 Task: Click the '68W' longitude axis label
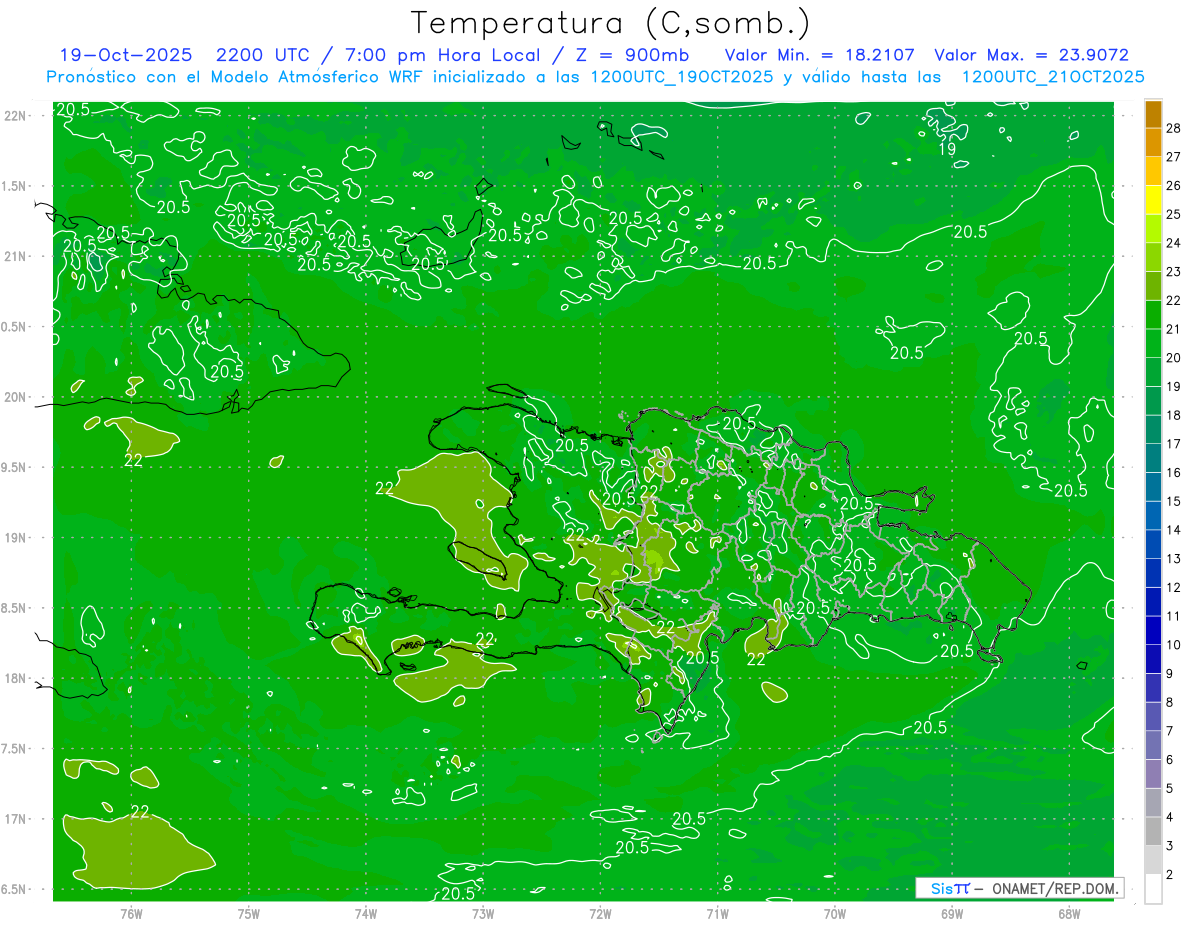[x=1068, y=913]
